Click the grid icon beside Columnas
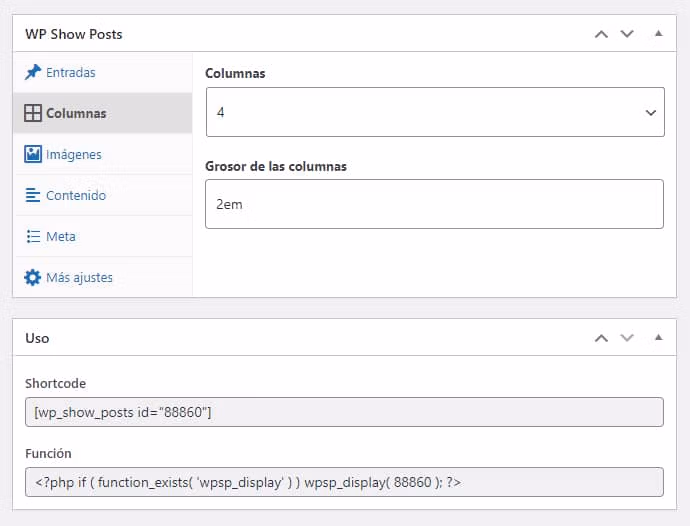This screenshot has width=690, height=526. (x=33, y=113)
